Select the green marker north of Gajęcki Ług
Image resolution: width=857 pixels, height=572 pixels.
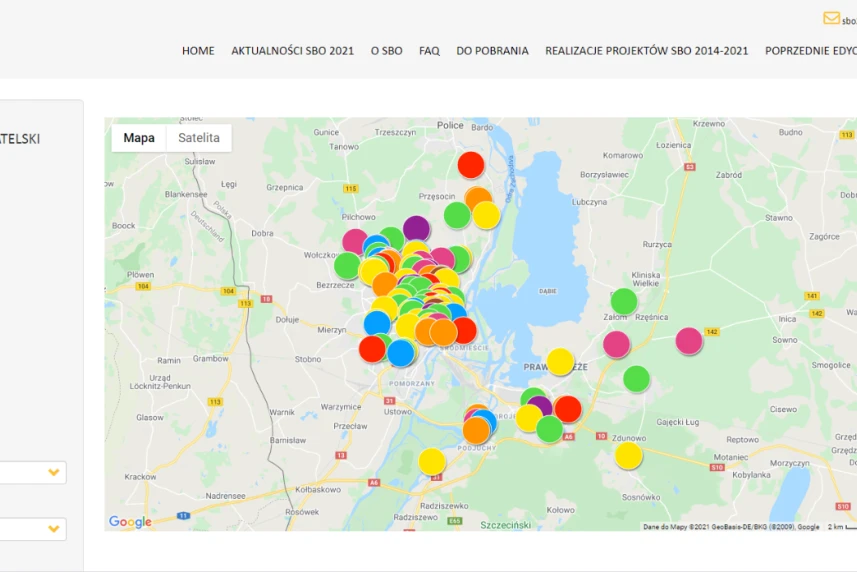coord(636,379)
